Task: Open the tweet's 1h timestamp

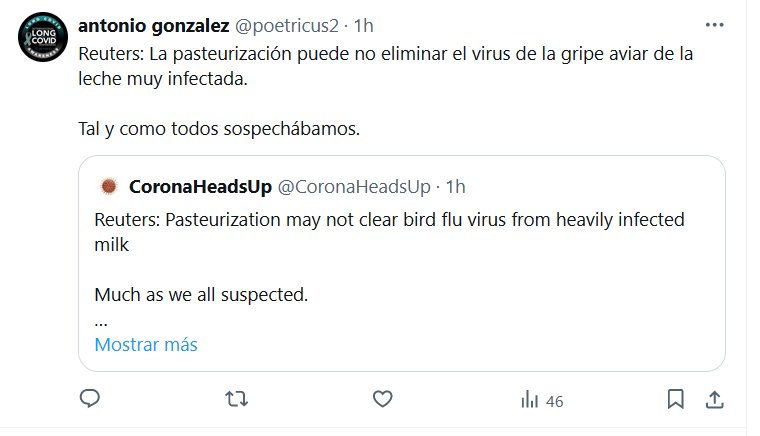Action: click(x=365, y=25)
